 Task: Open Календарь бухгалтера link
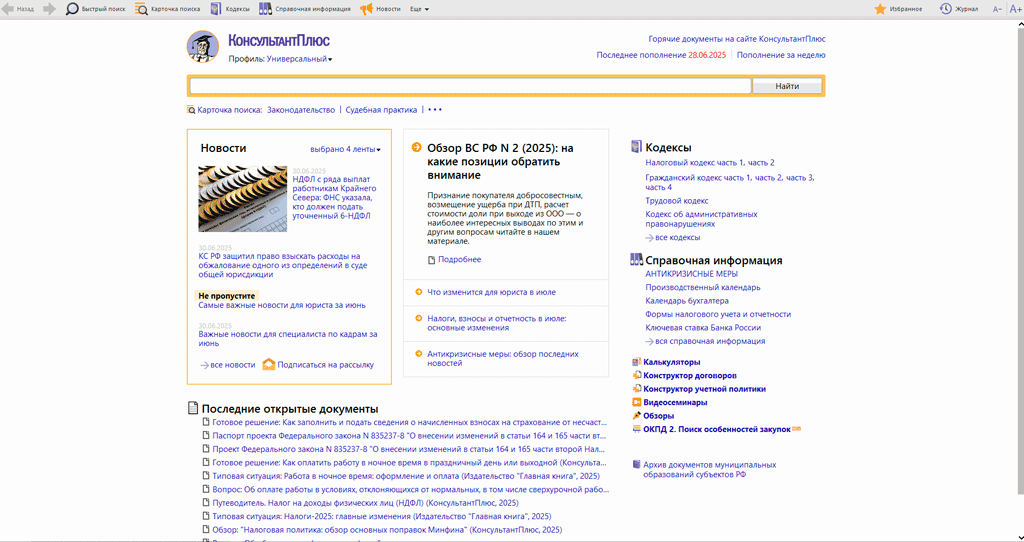coord(687,301)
